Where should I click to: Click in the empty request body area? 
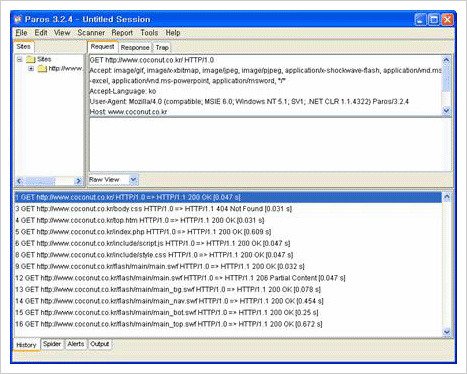pos(270,144)
